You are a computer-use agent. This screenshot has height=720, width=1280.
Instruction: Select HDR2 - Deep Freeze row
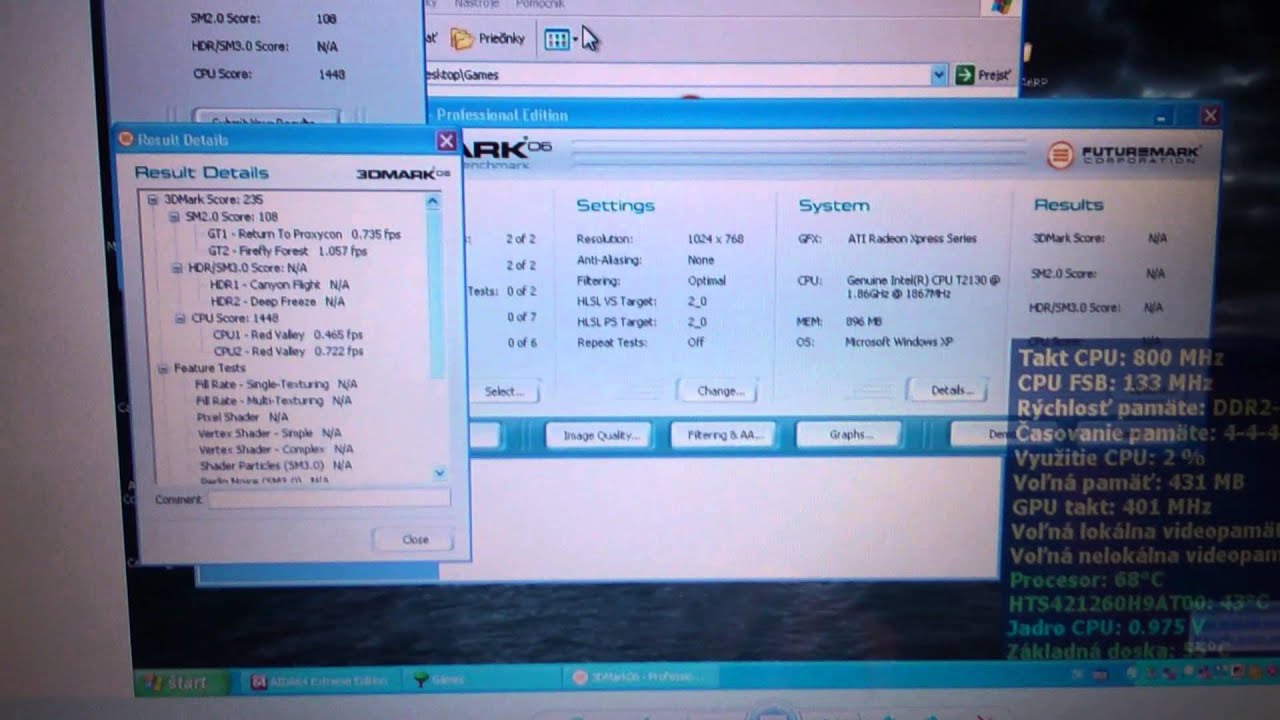[277, 301]
